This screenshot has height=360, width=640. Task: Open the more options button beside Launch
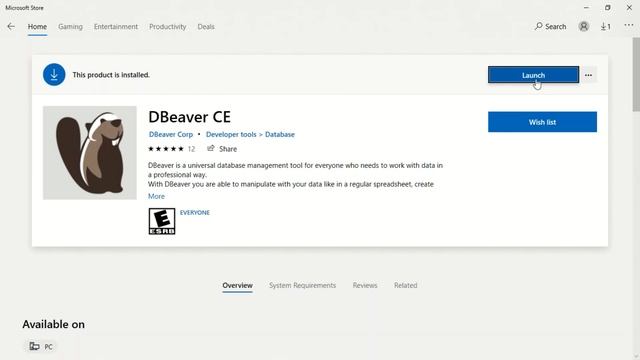coord(588,75)
